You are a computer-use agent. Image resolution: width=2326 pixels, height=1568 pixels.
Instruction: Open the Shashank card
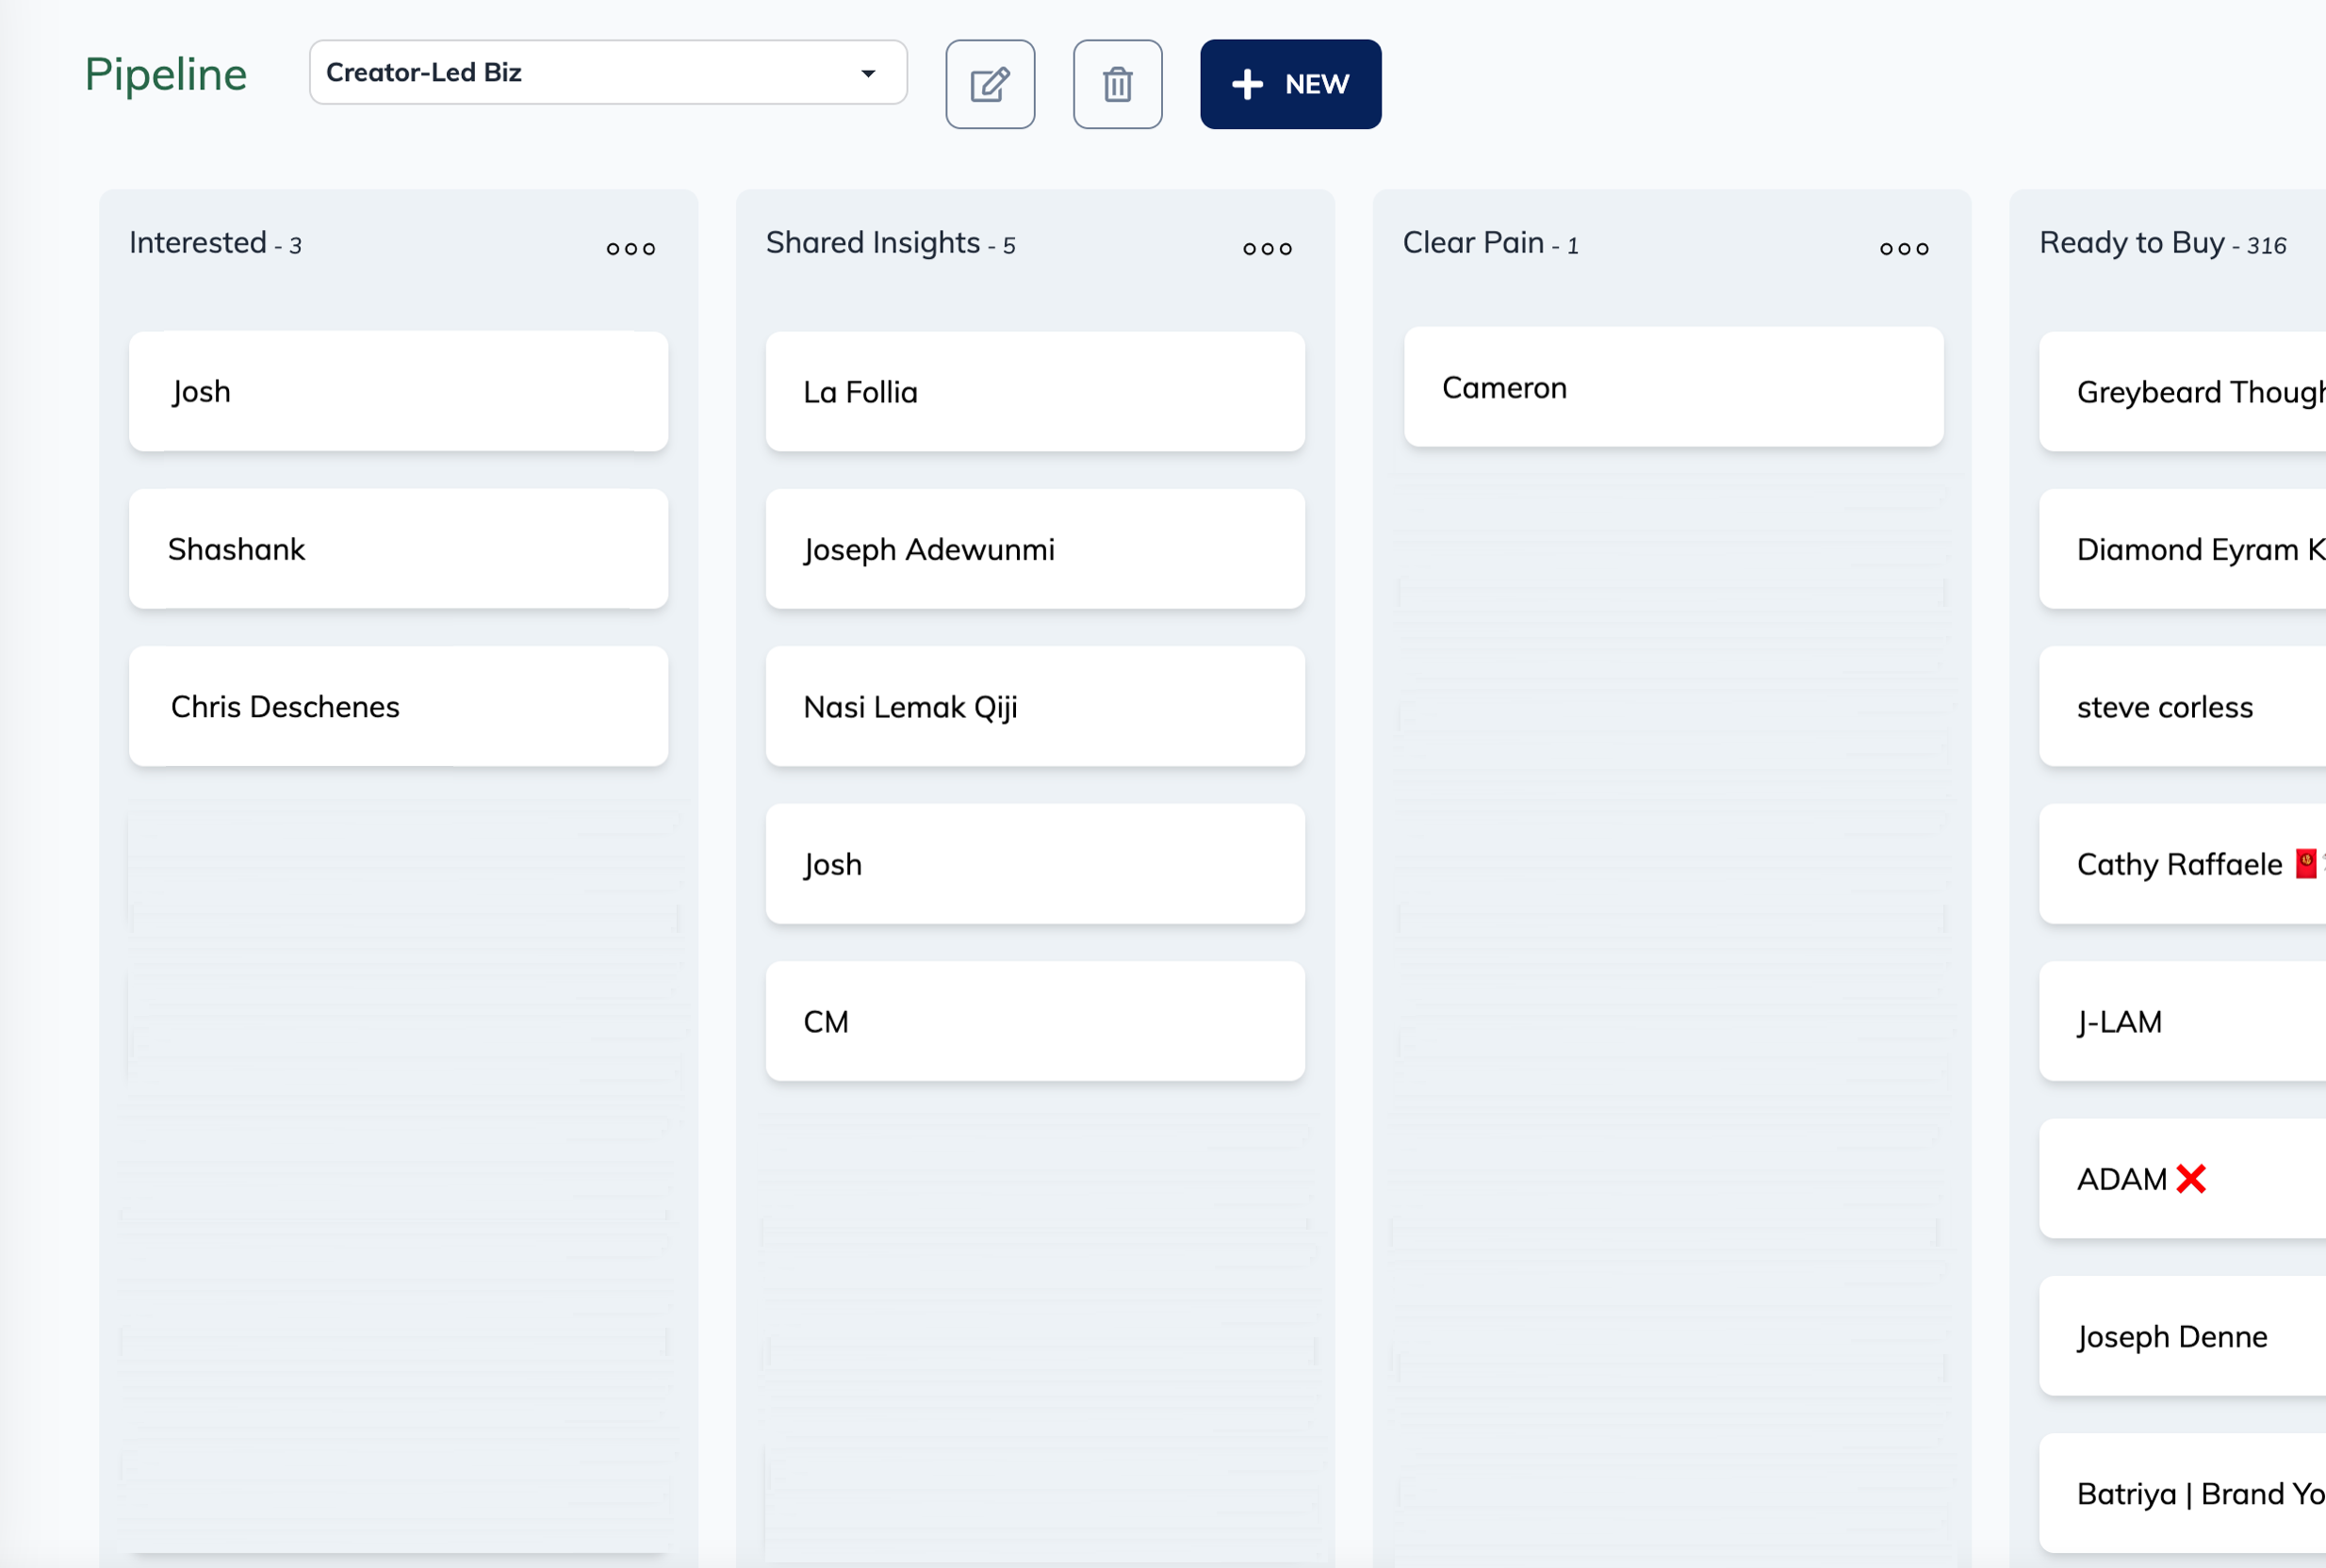click(x=398, y=549)
